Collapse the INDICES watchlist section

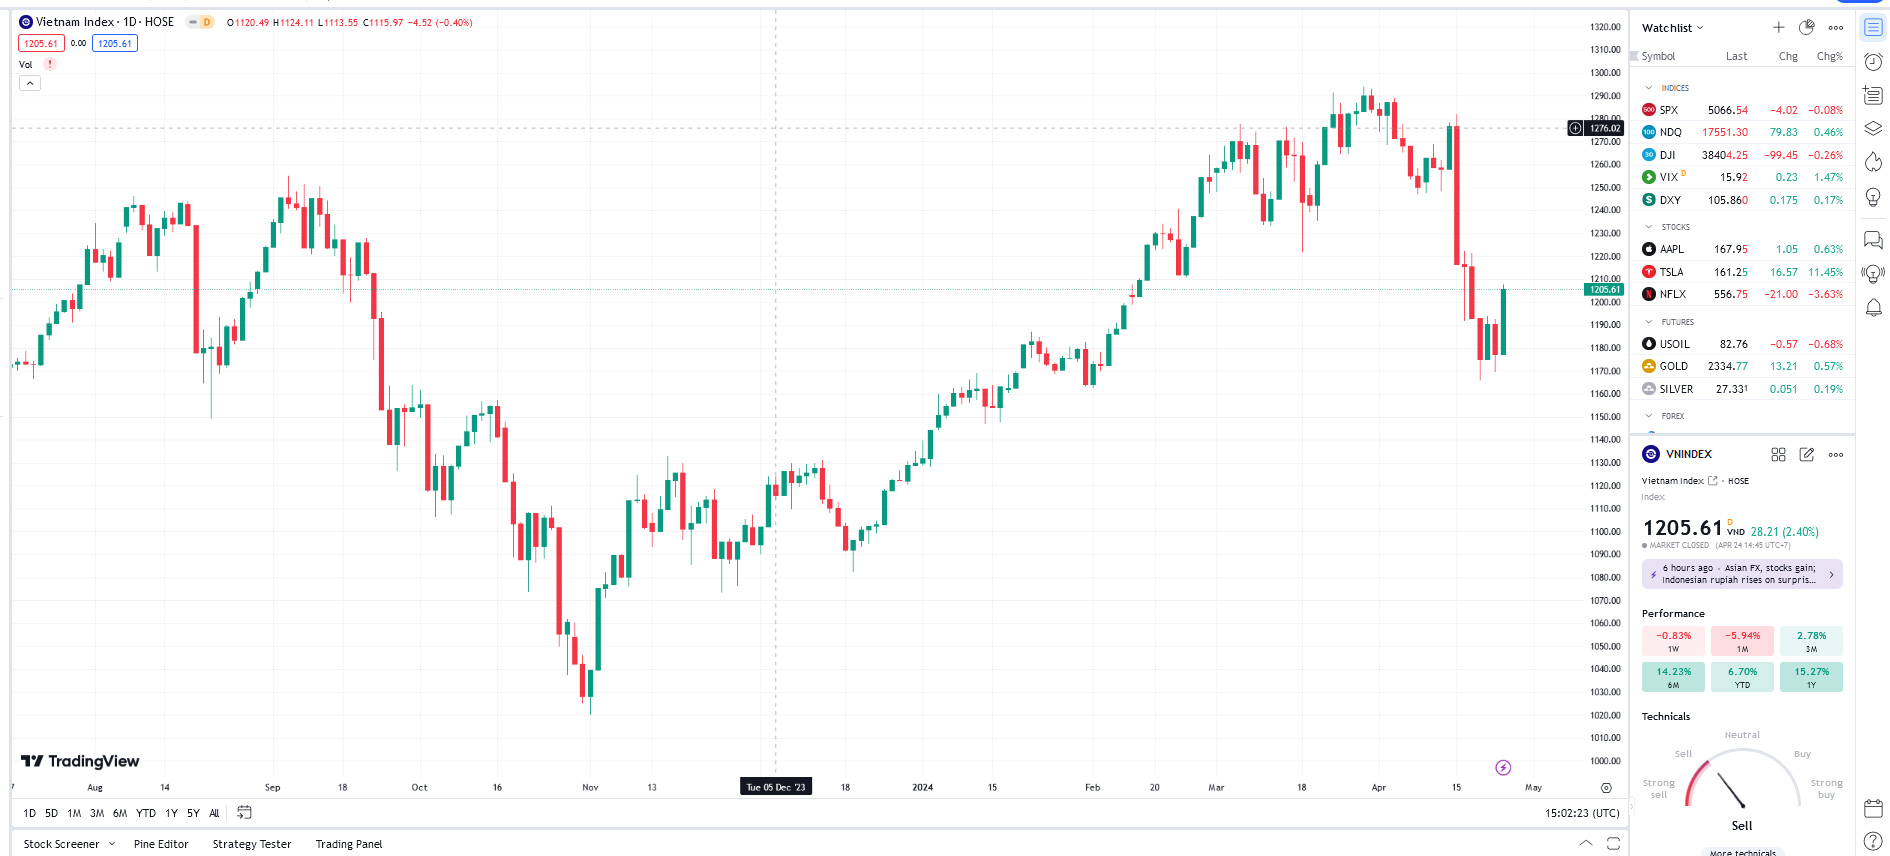tap(1649, 88)
